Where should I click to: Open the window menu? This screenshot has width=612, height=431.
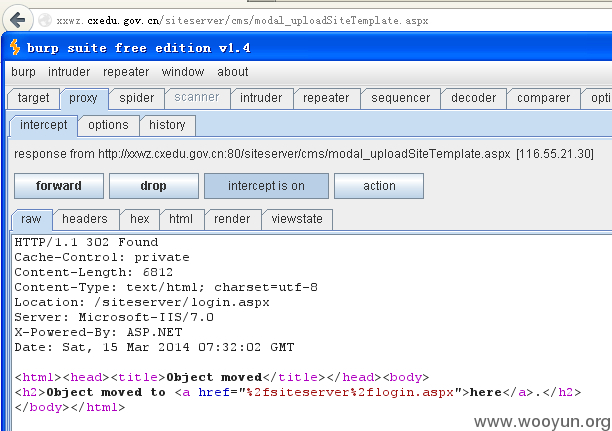coord(183,72)
